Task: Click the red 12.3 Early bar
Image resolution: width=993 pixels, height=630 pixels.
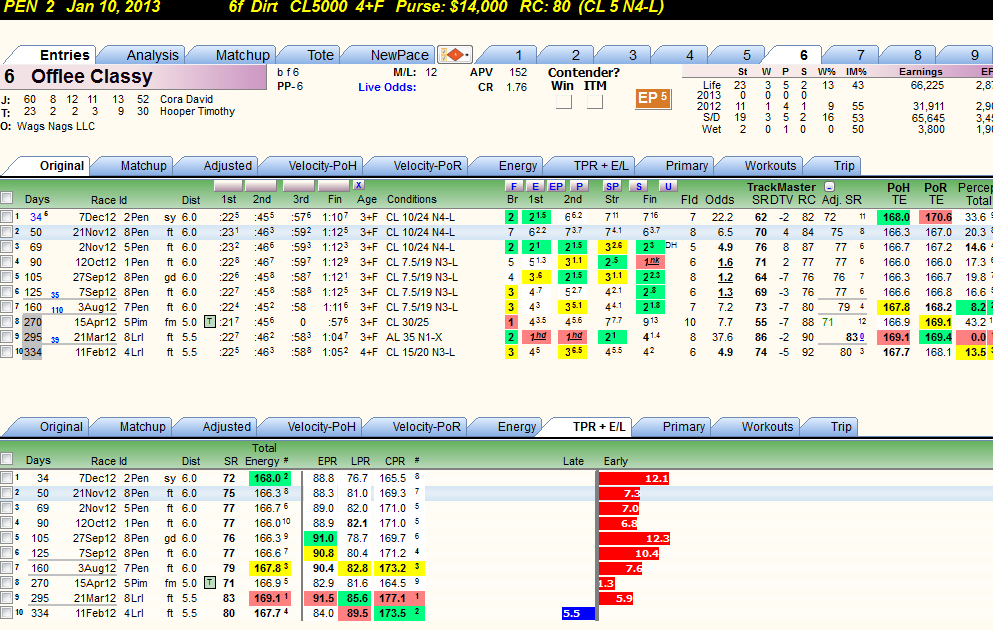Action: coord(634,538)
